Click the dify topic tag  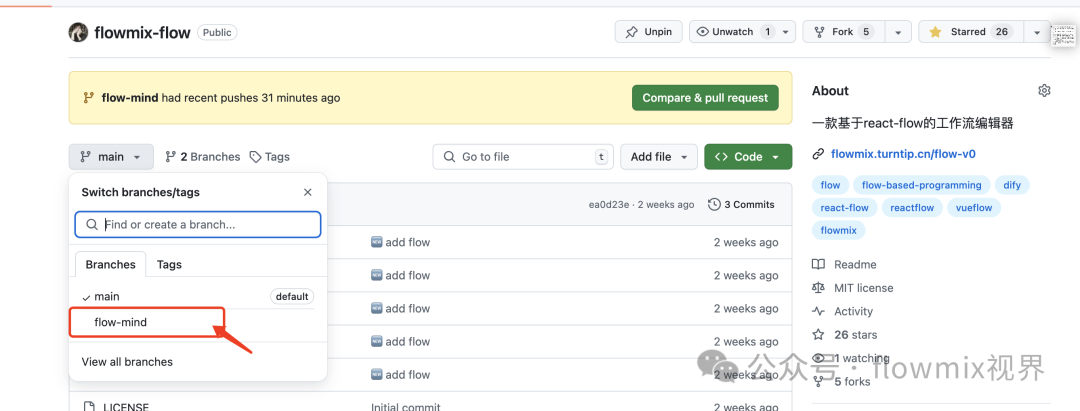pyautogui.click(x=1012, y=185)
